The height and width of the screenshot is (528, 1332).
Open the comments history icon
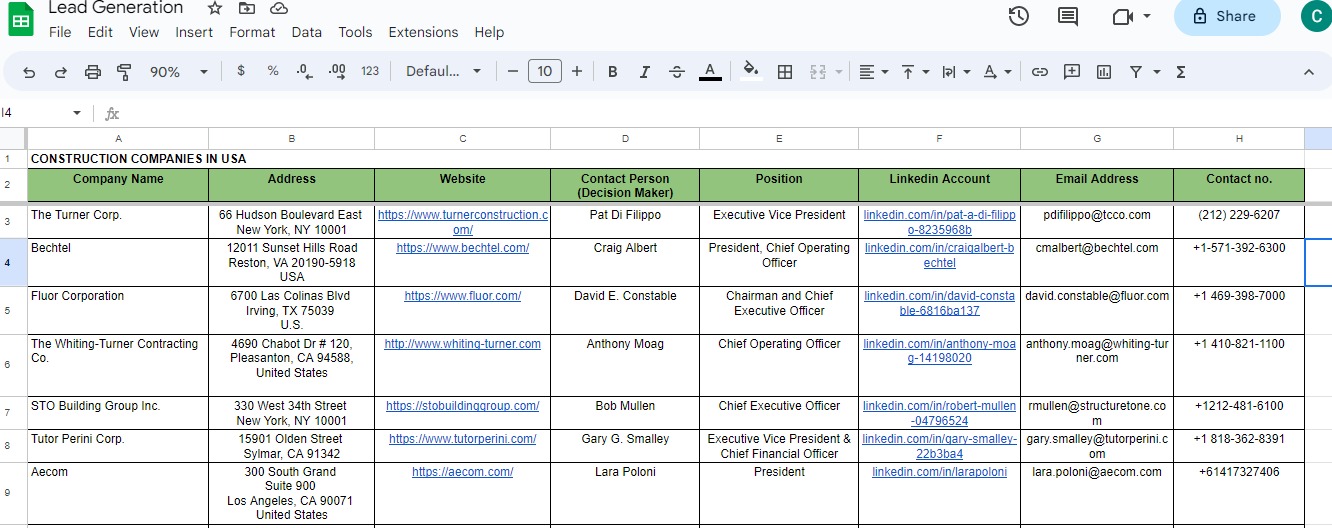coord(1068,16)
